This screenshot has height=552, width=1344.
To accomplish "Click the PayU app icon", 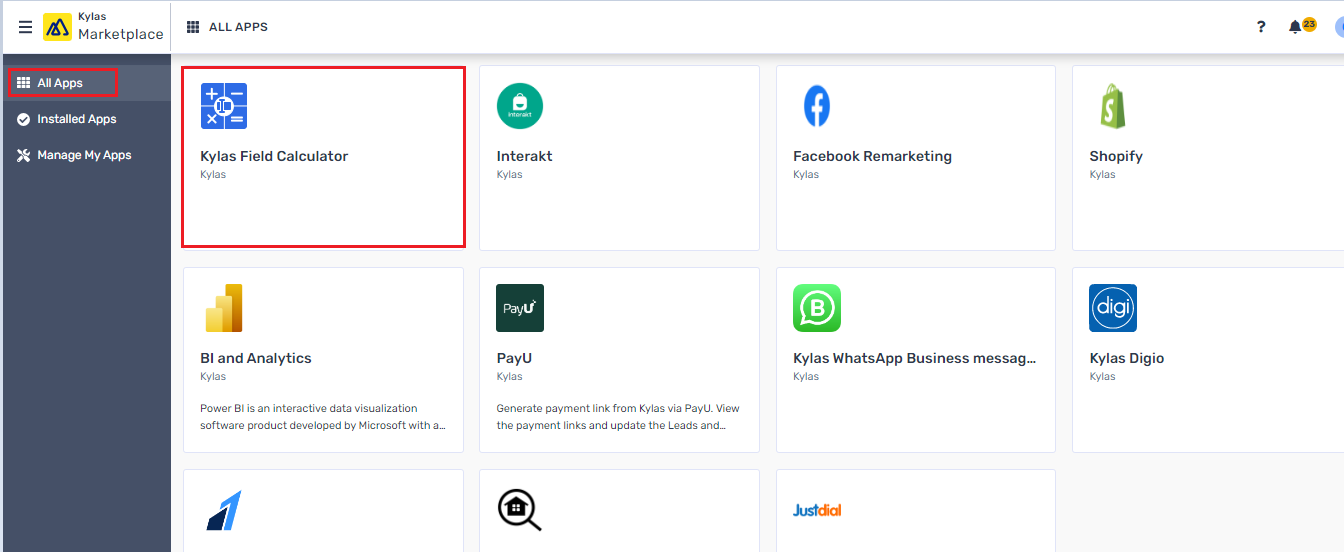I will pyautogui.click(x=520, y=308).
